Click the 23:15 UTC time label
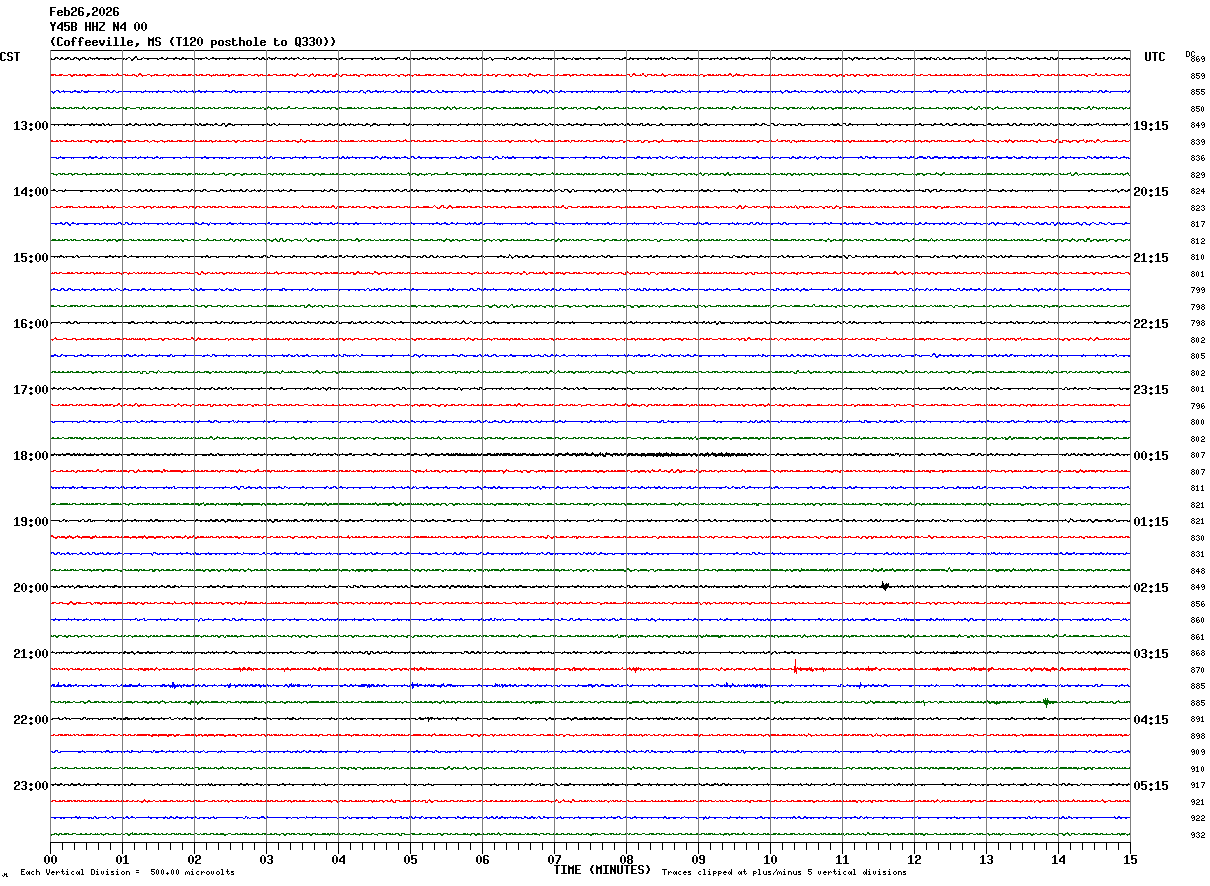This screenshot has width=1210, height=886. click(1151, 390)
